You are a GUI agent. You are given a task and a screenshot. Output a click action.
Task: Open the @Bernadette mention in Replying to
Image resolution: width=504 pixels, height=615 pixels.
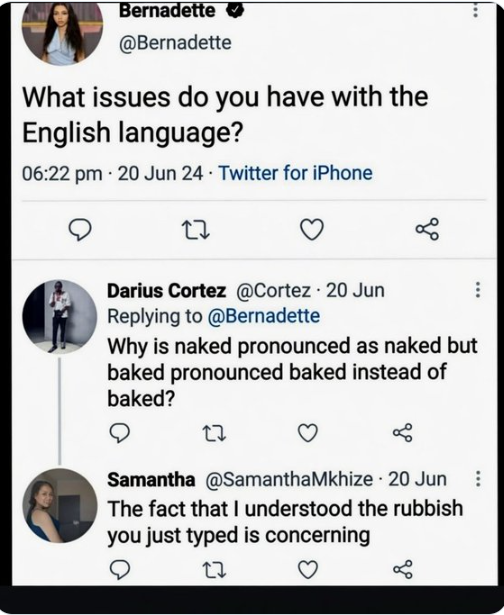coord(264,316)
